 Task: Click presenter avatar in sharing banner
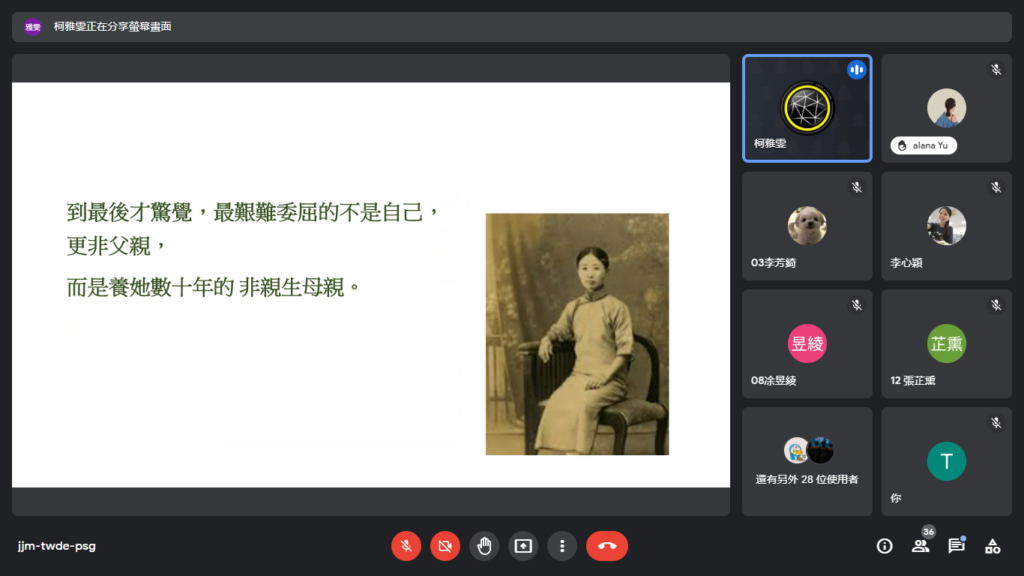[x=33, y=27]
